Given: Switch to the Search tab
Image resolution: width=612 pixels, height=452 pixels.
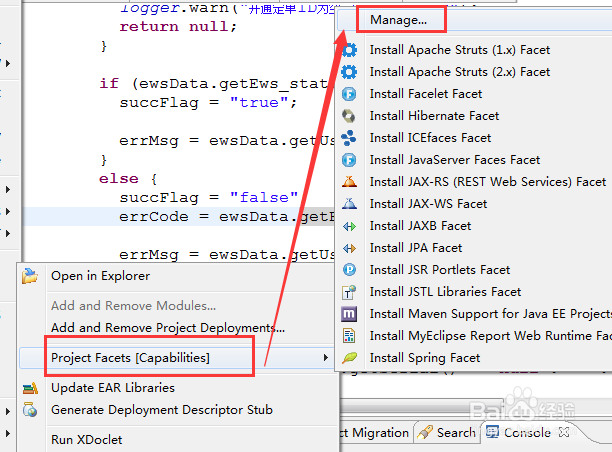Looking at the screenshot, I should (447, 432).
